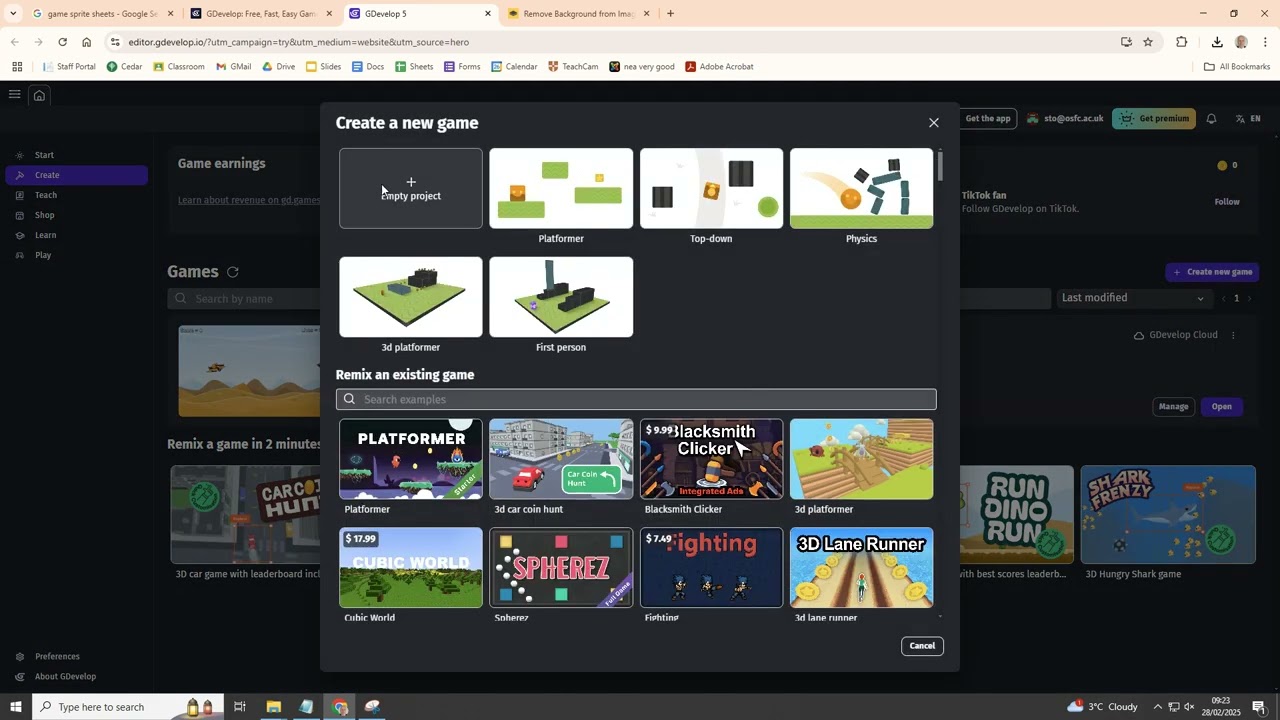Open a new browser tab
Viewport: 1280px width, 720px height.
point(670,14)
